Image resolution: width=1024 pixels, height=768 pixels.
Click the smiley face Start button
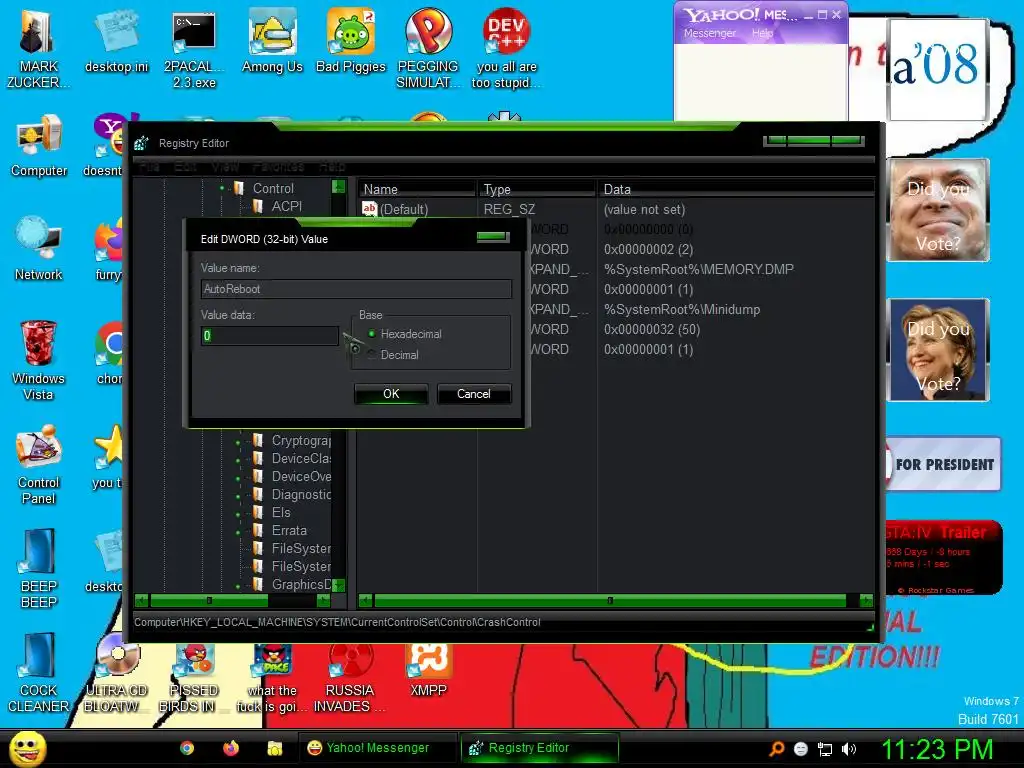pos(27,748)
